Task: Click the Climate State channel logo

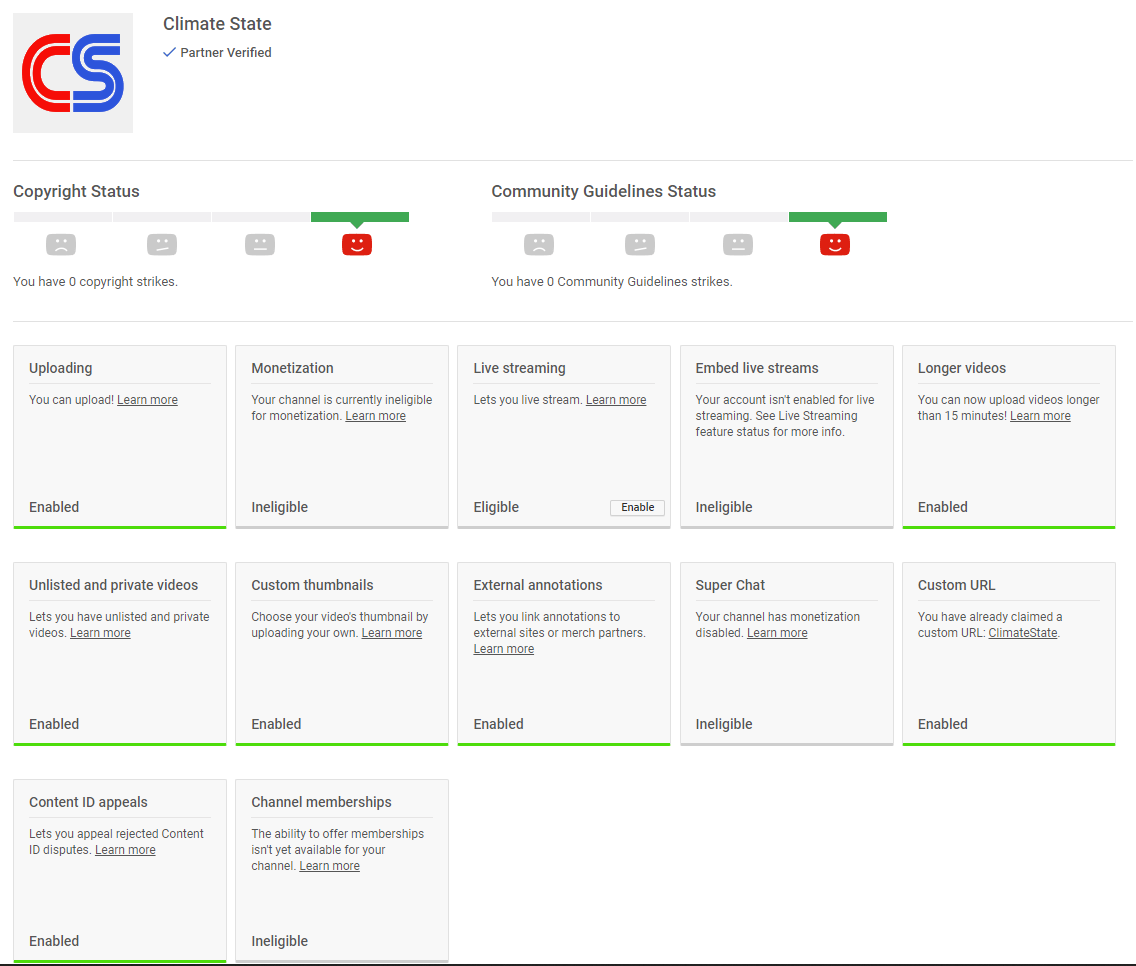Action: (73, 73)
